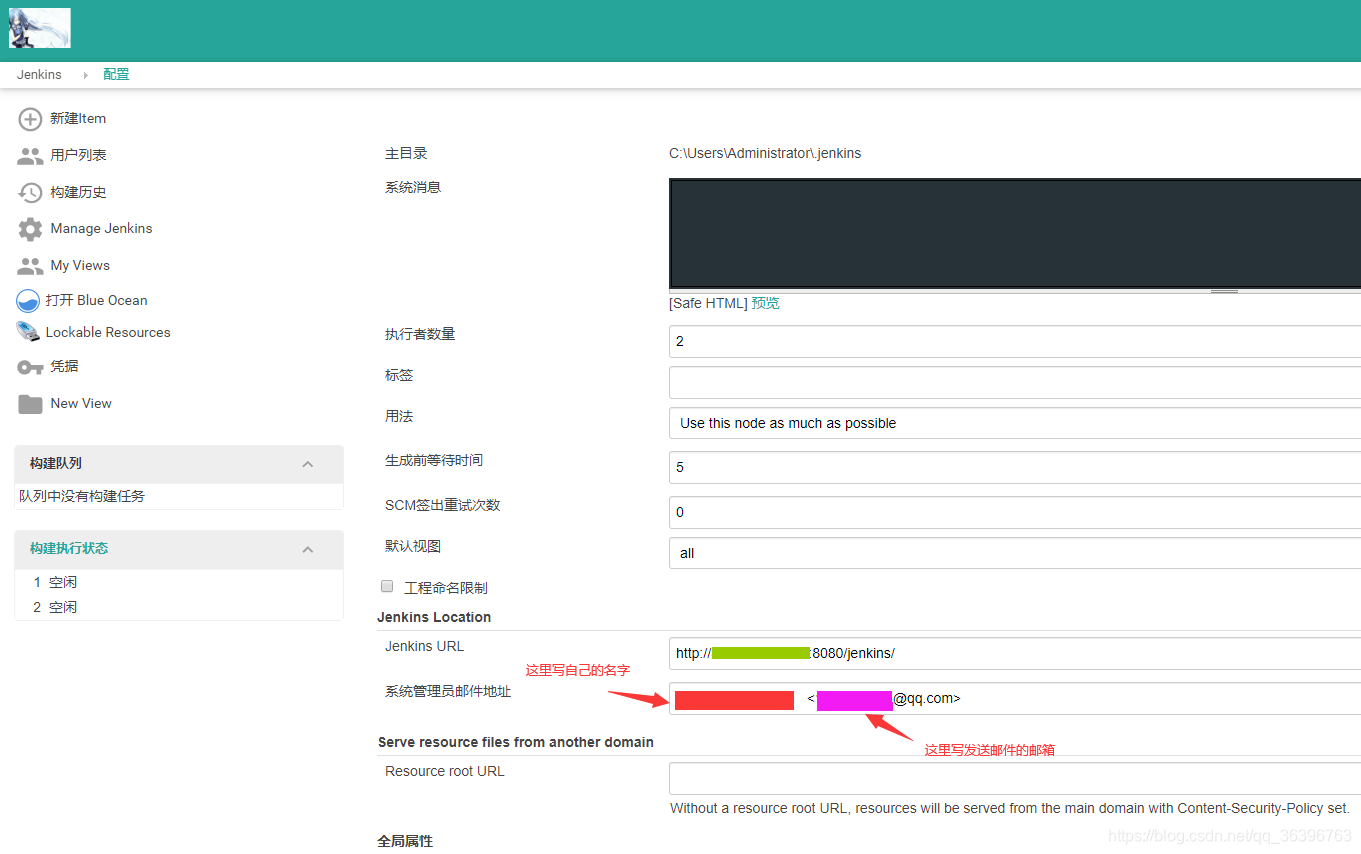This screenshot has height=854, width=1361.
Task: Click the 新建Item plus icon
Action: pyautogui.click(x=30, y=119)
